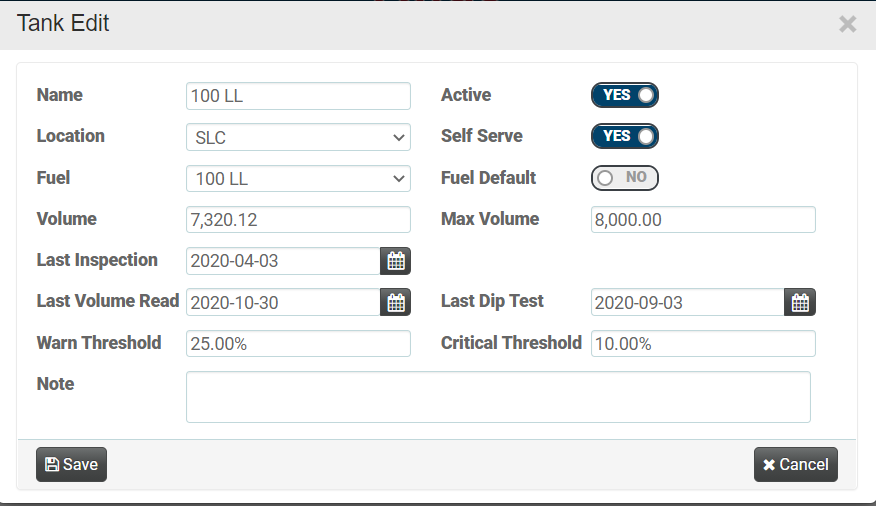Select the Last Dip Test date field
This screenshot has height=506, width=876.
[688, 302]
